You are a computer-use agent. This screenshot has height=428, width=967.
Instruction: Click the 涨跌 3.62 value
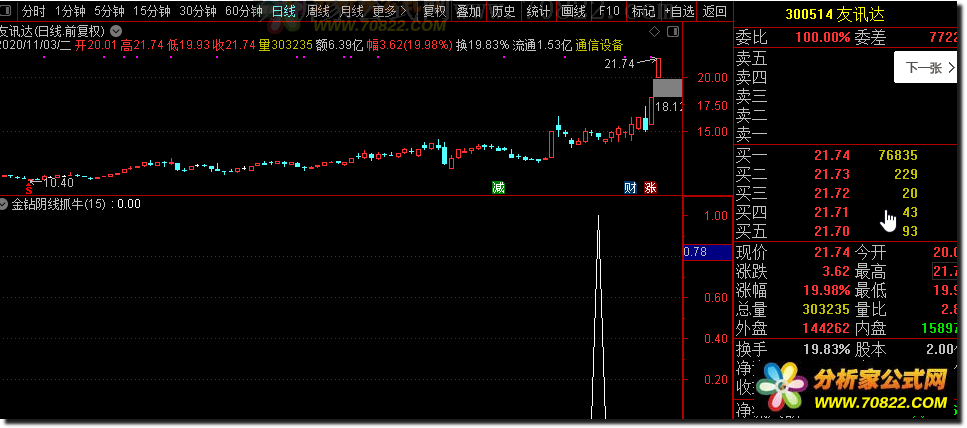click(x=836, y=271)
